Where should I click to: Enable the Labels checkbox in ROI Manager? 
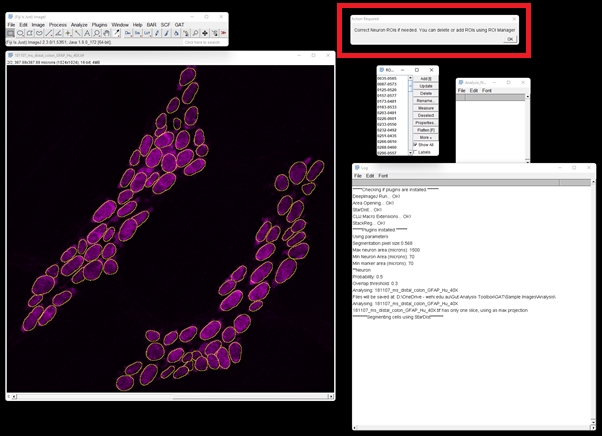415,152
